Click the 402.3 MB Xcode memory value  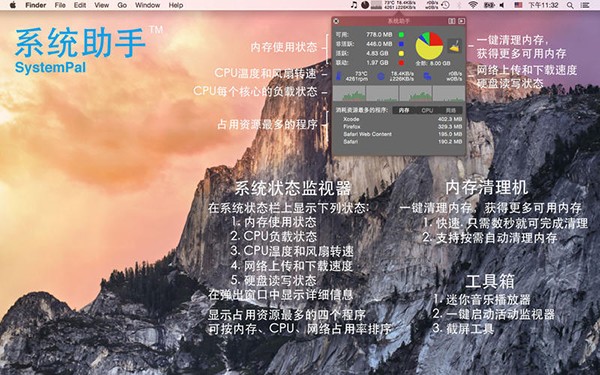450,119
